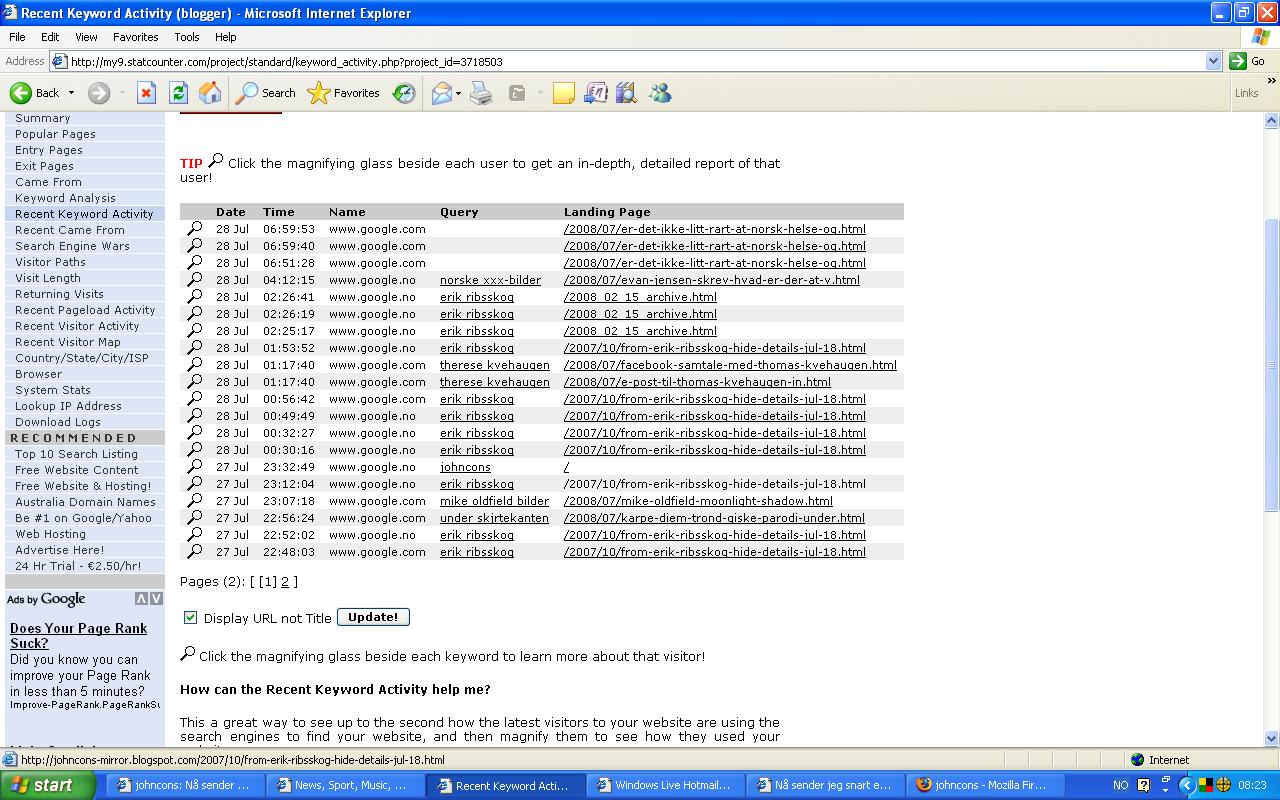Switch to the 'News, Sport, Music' taskbar window
The width and height of the screenshot is (1280, 800).
(x=343, y=785)
